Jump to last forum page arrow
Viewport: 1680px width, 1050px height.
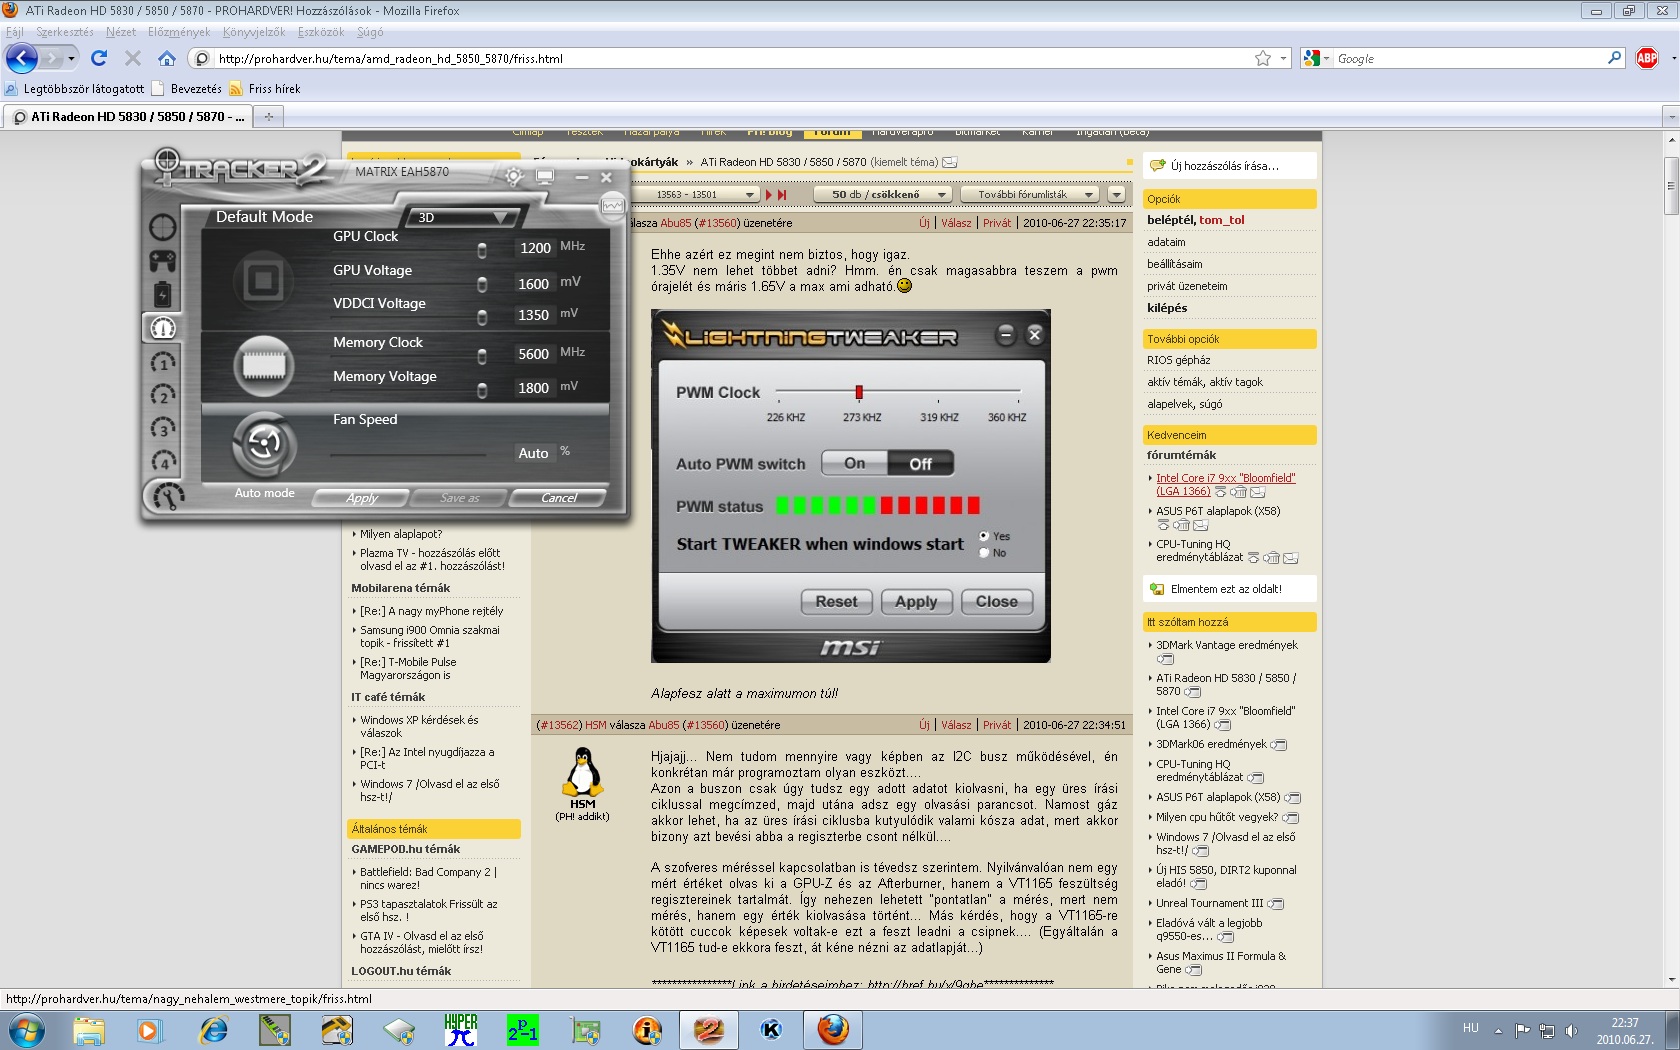click(782, 194)
